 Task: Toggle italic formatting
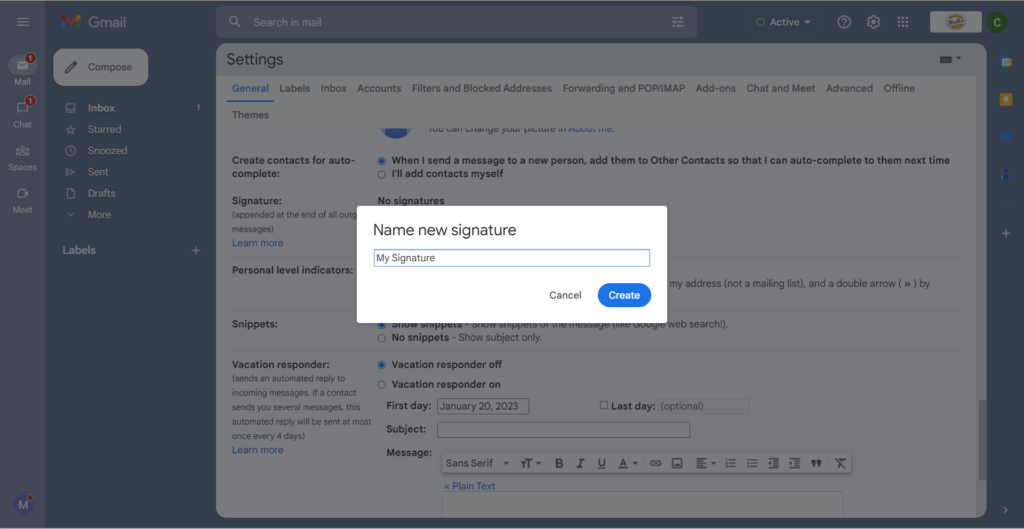pos(580,463)
